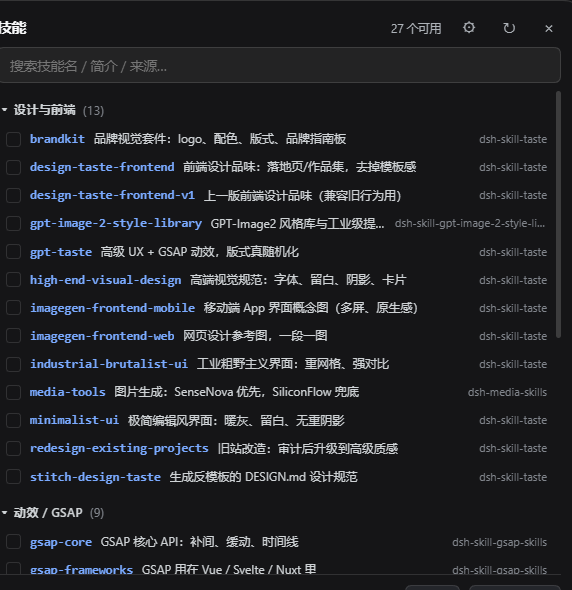Click the scrollbar of the skills list

[558, 214]
